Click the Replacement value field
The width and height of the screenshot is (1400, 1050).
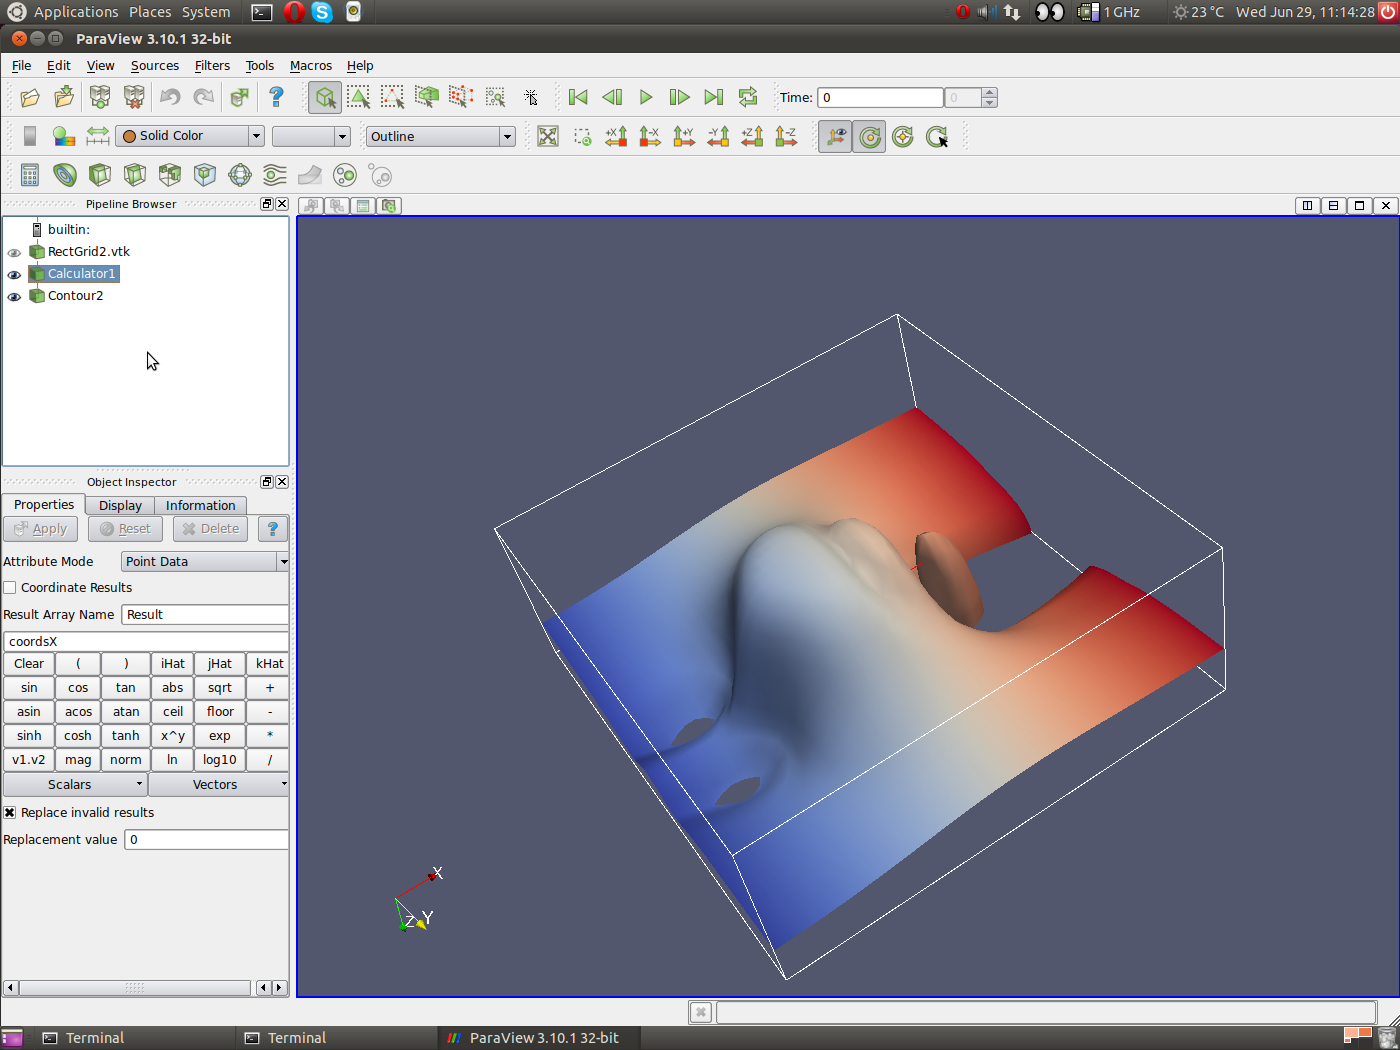click(207, 840)
